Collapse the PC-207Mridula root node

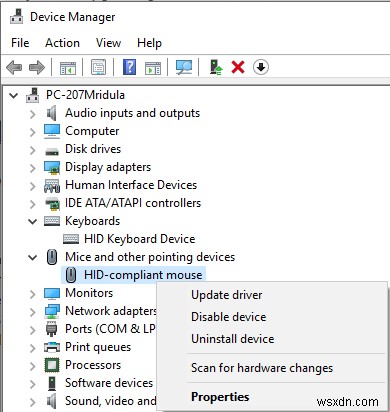14,96
